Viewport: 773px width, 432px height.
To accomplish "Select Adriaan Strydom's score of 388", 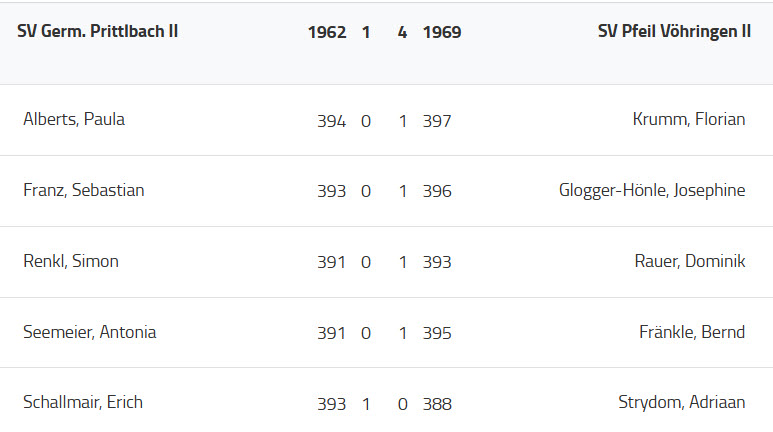I will tap(437, 404).
